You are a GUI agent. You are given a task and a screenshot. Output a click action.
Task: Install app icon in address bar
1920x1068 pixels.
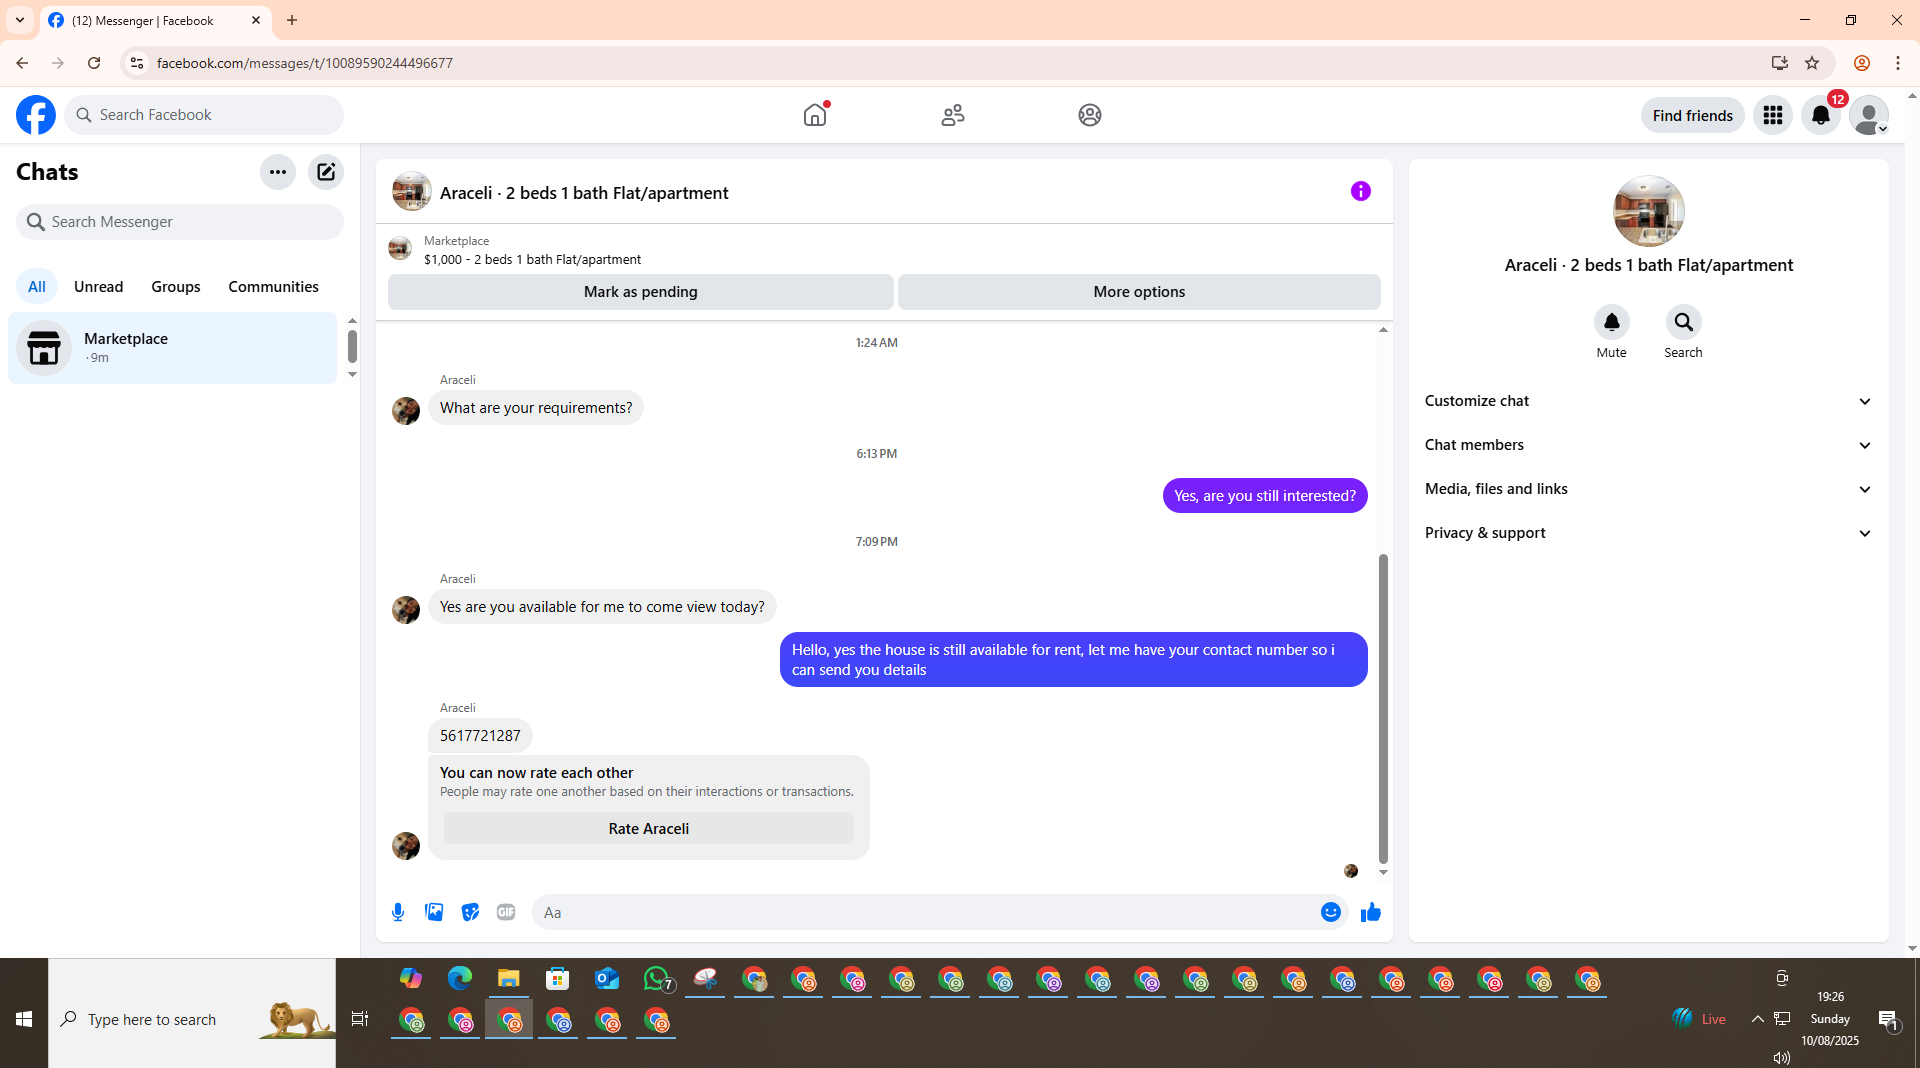1779,63
